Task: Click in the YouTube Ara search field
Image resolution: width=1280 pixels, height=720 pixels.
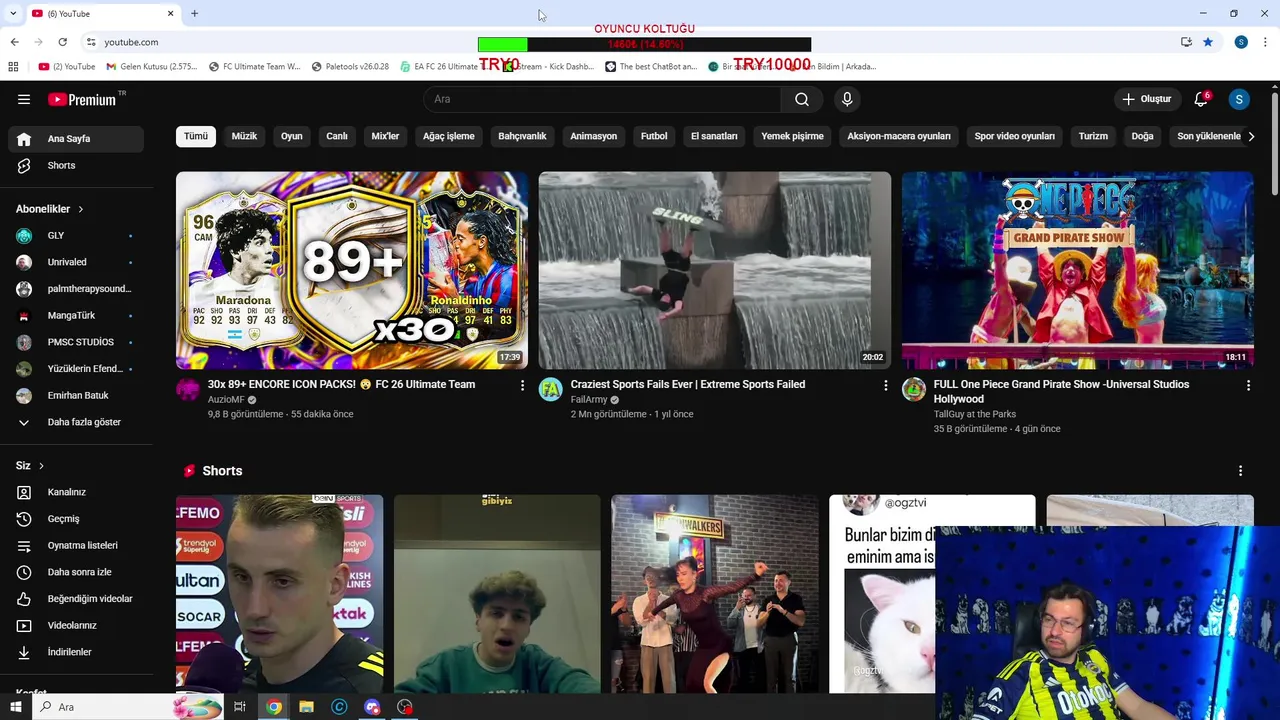Action: pyautogui.click(x=602, y=99)
